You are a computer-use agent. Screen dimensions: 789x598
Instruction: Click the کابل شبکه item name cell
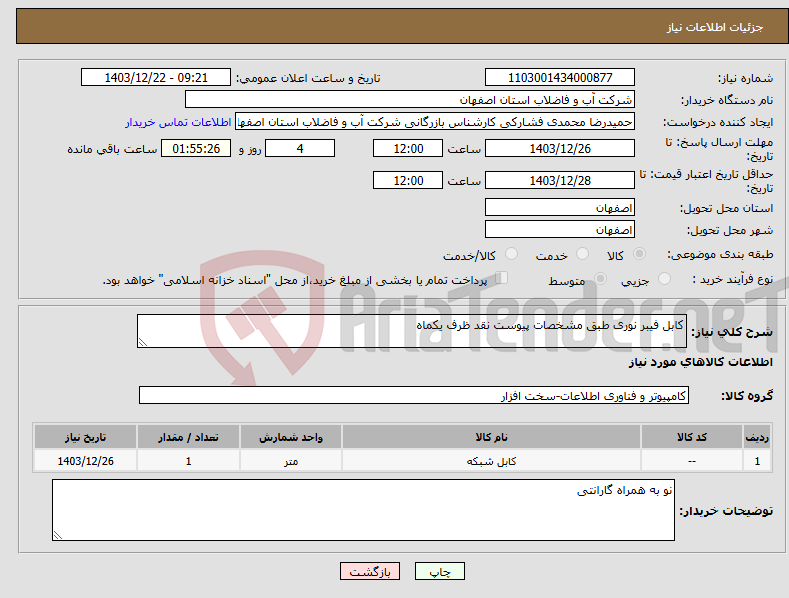(x=492, y=461)
